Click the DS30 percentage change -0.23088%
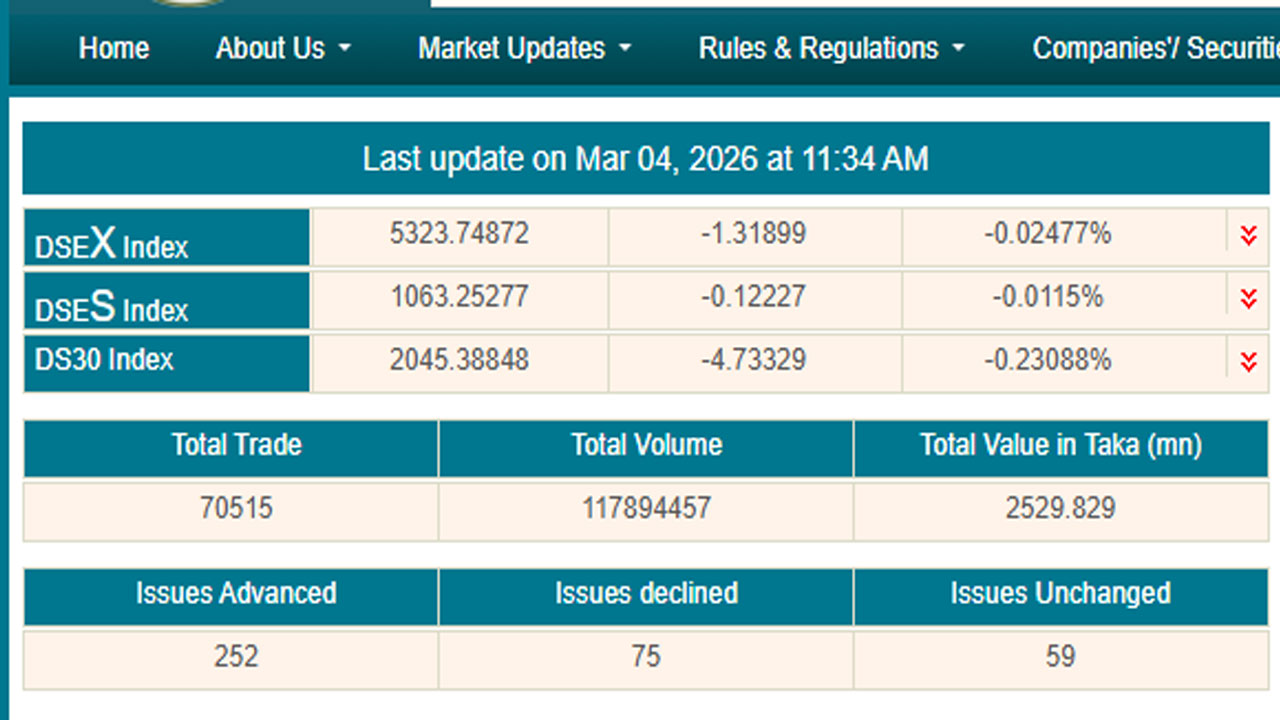This screenshot has width=1280, height=720. pos(1047,360)
